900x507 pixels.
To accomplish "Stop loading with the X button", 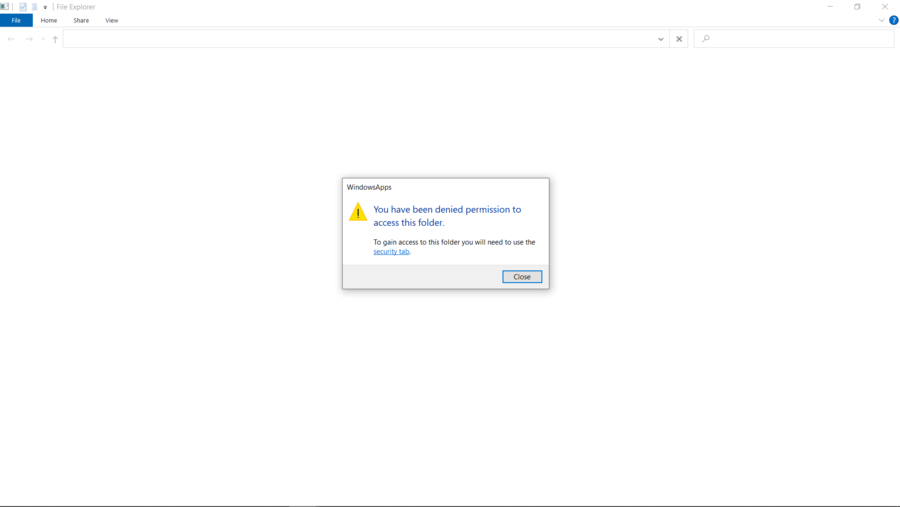I will point(679,39).
